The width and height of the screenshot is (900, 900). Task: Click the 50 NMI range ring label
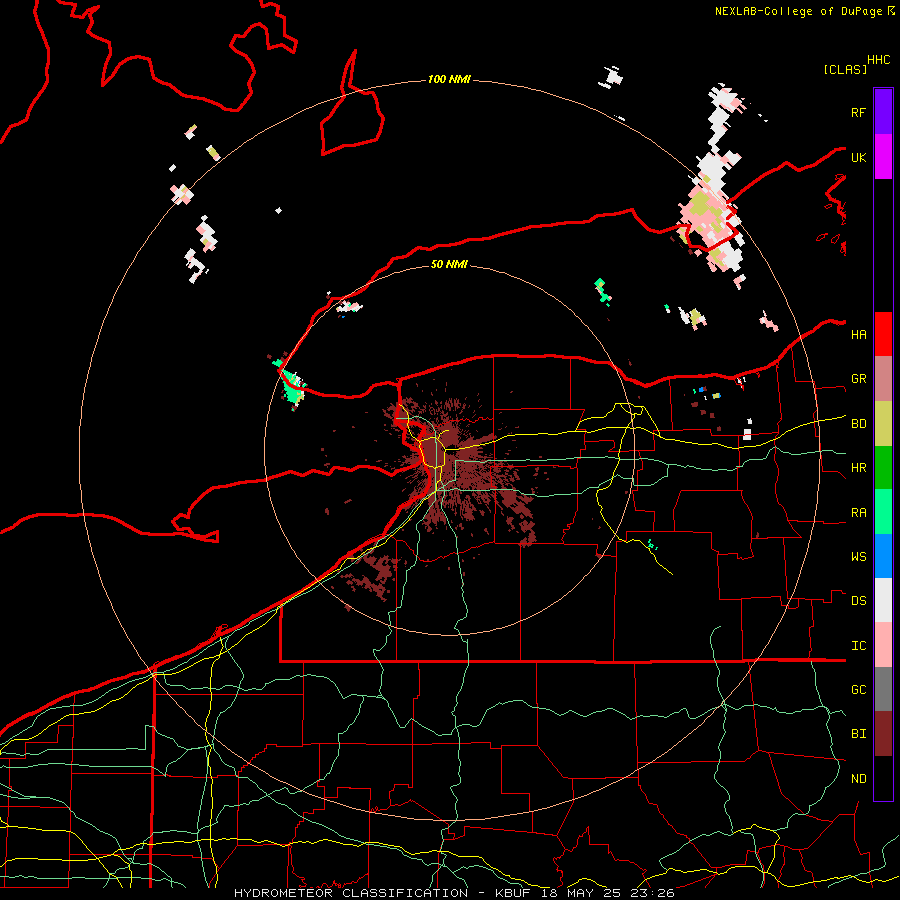pyautogui.click(x=449, y=264)
